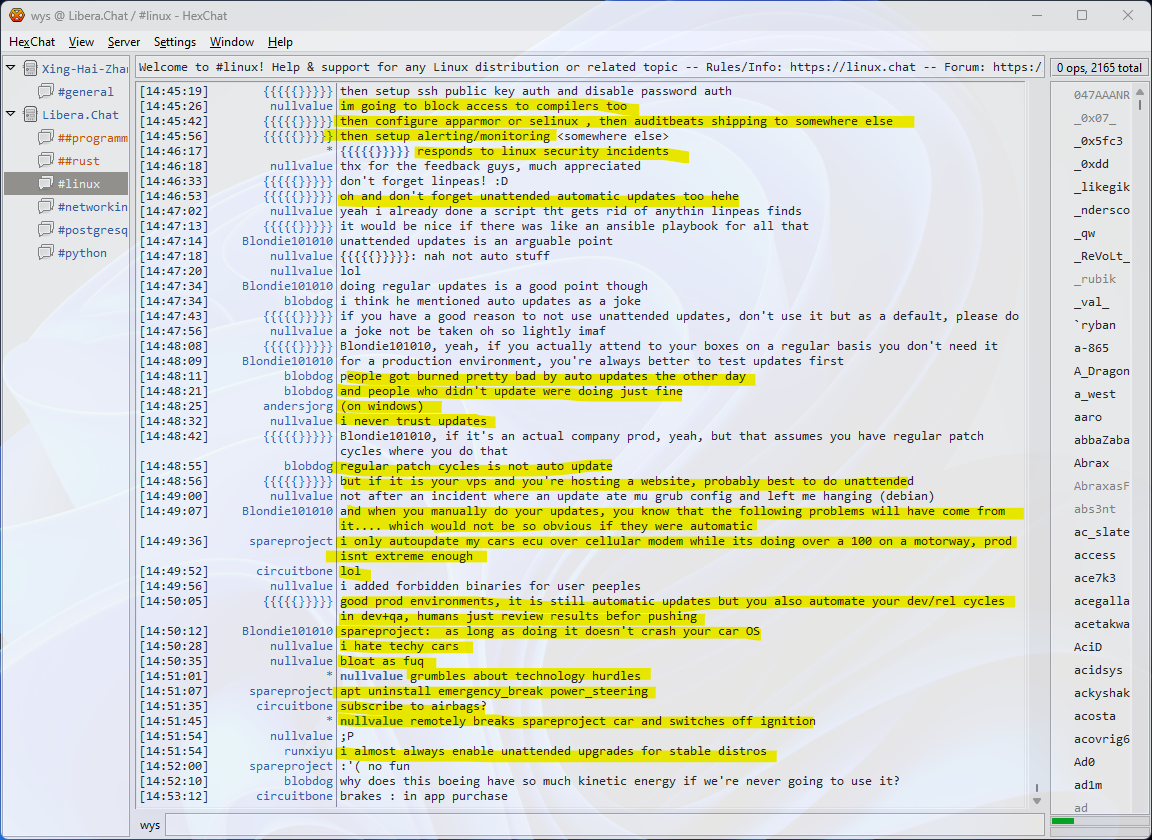
Task: Click the Libera.Chat server icon
Action: 30,115
